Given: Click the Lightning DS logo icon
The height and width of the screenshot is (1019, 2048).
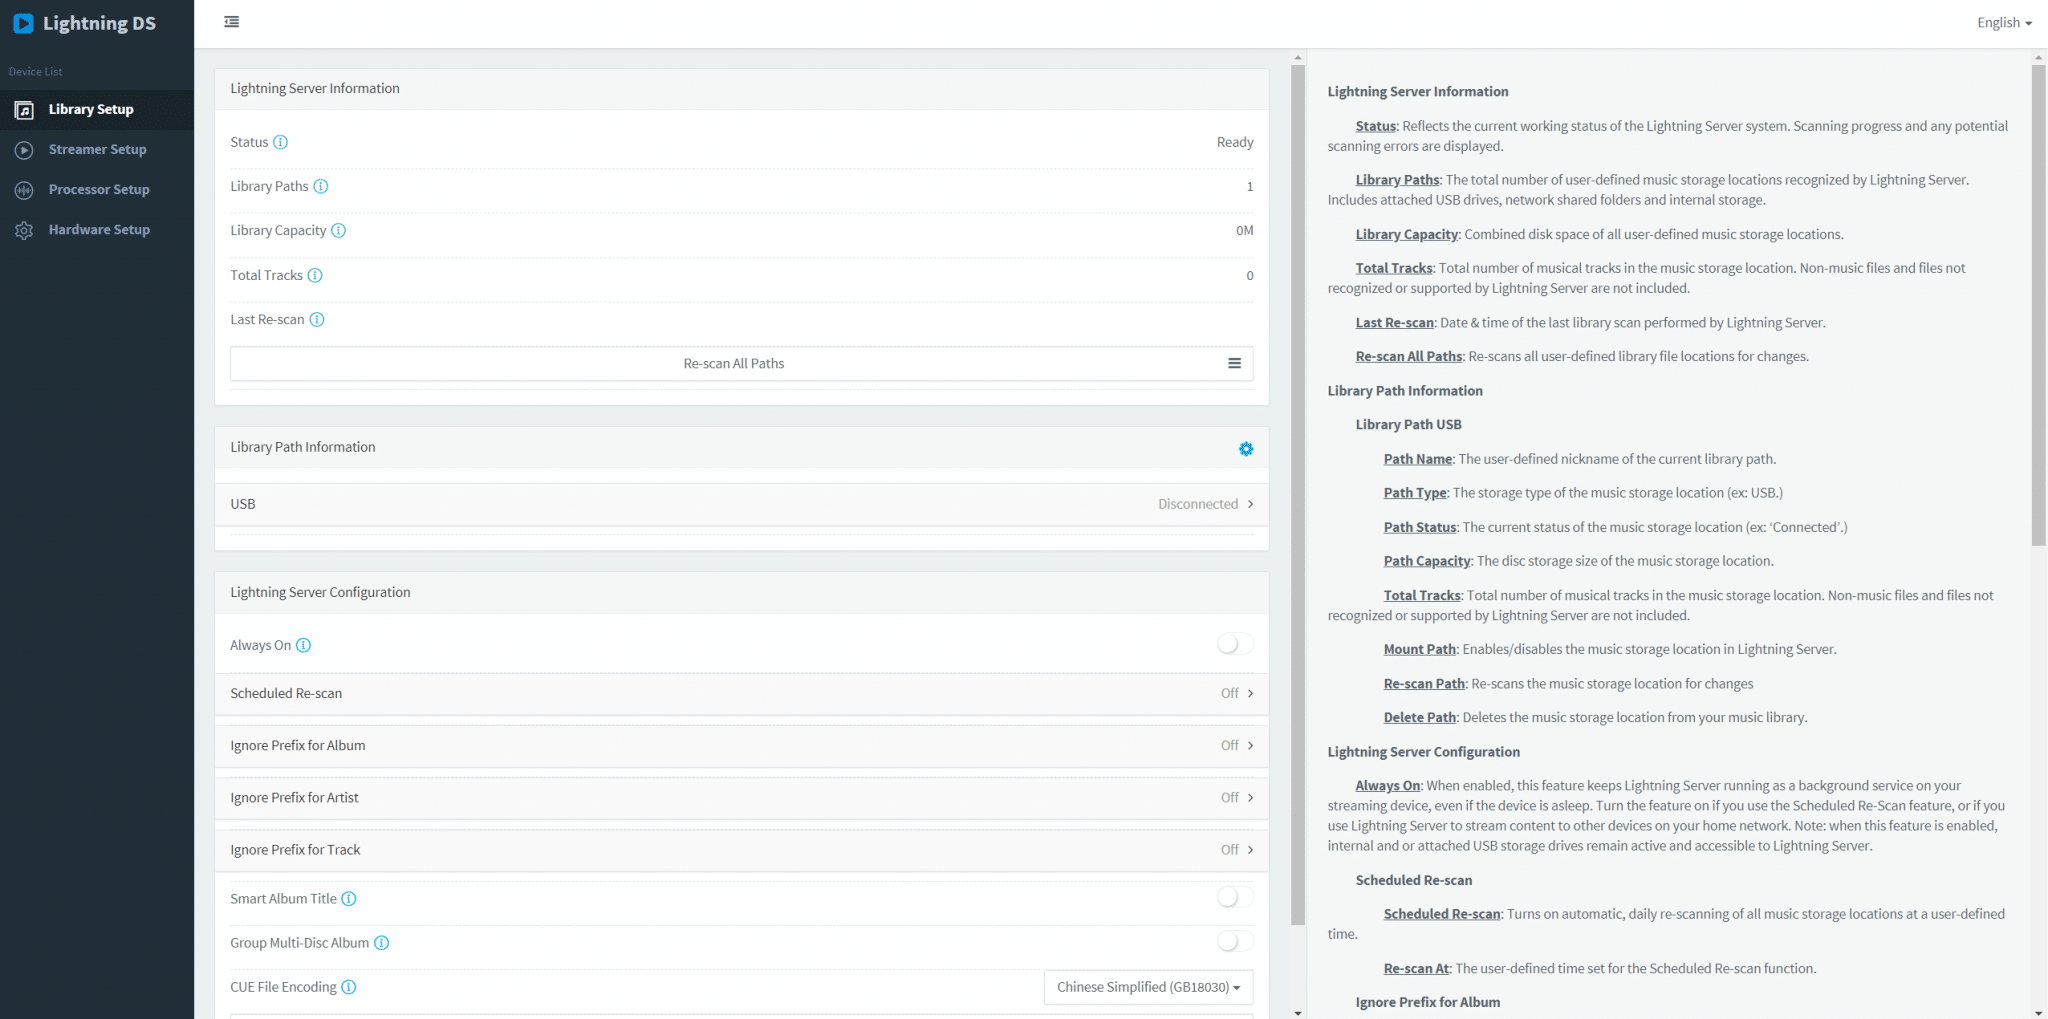Looking at the screenshot, I should click(23, 23).
